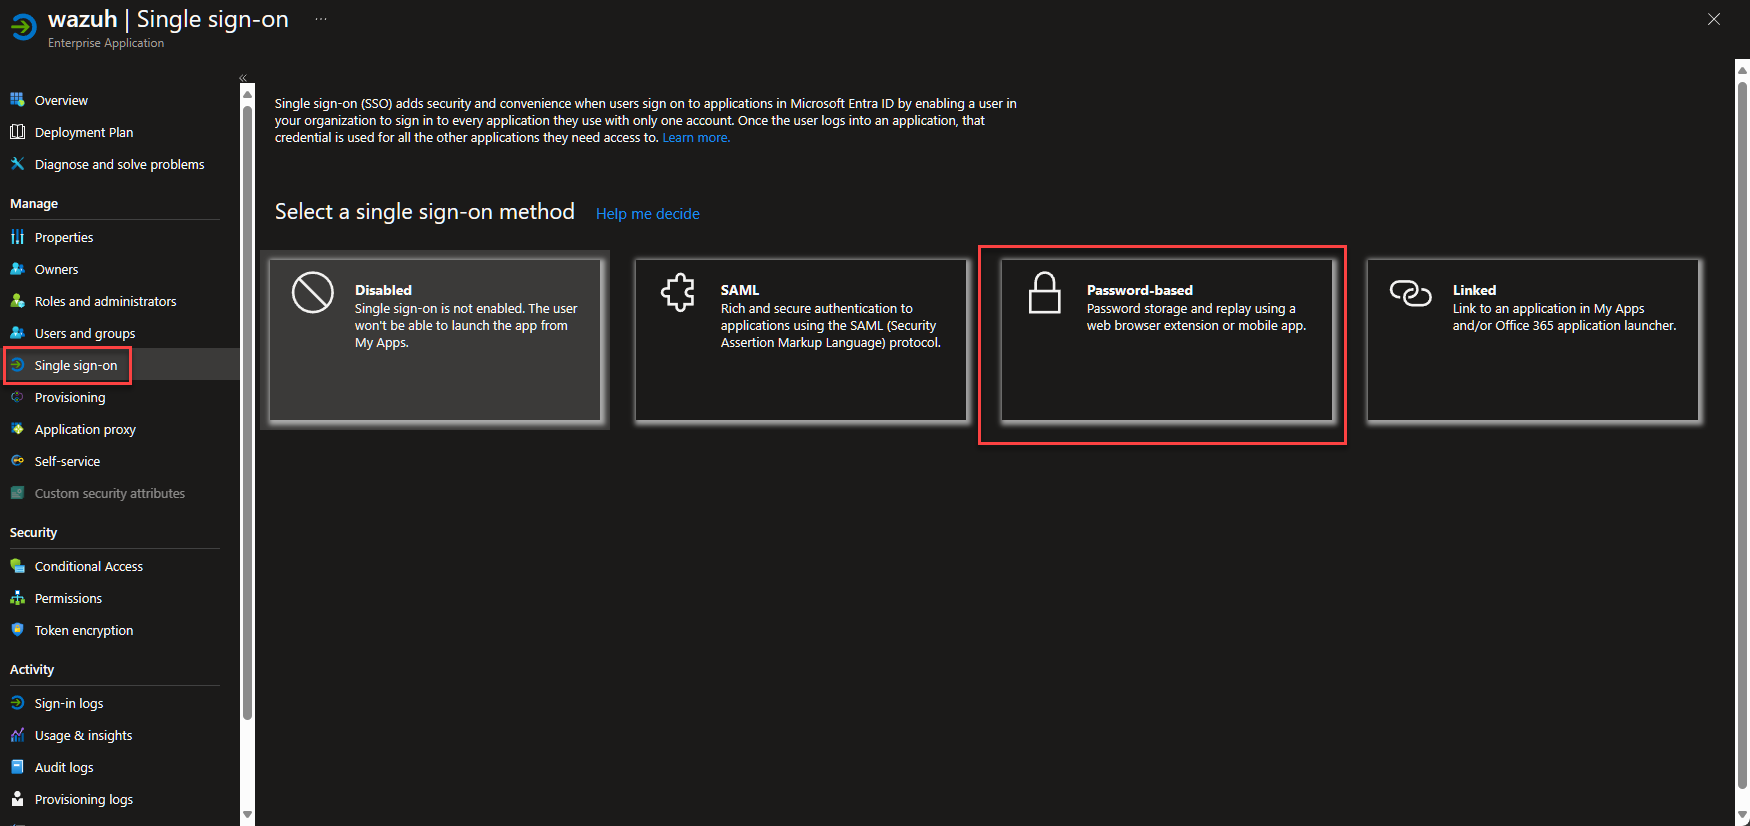The height and width of the screenshot is (826, 1750).
Task: Close the Single sign-on blade
Action: click(x=1714, y=19)
